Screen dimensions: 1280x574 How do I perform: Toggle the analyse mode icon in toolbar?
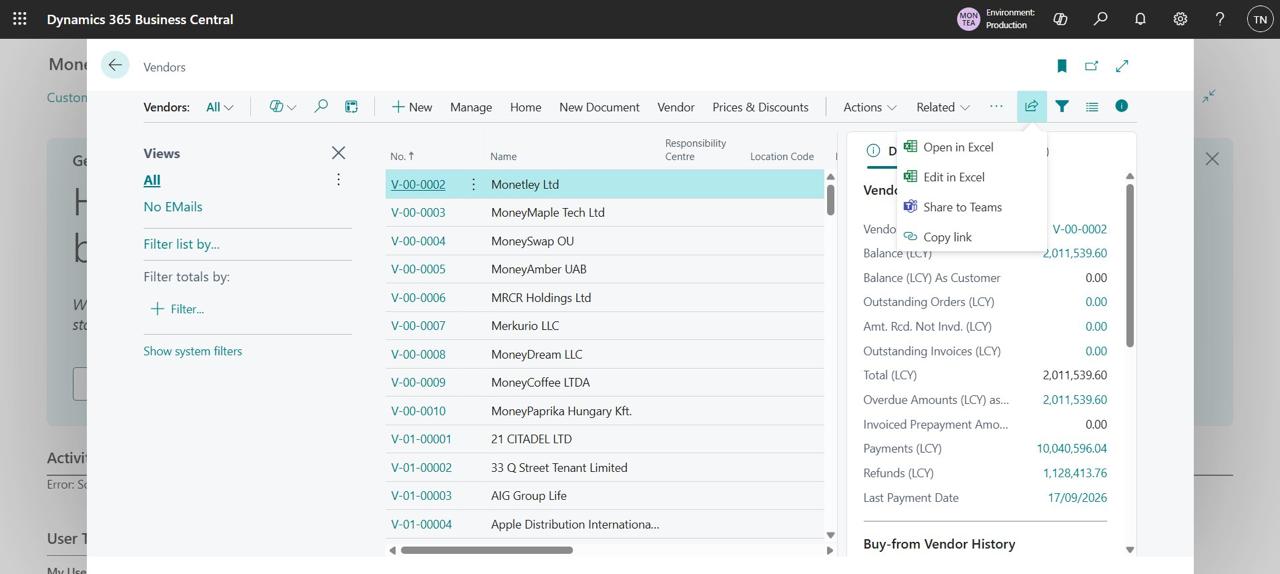coord(351,106)
